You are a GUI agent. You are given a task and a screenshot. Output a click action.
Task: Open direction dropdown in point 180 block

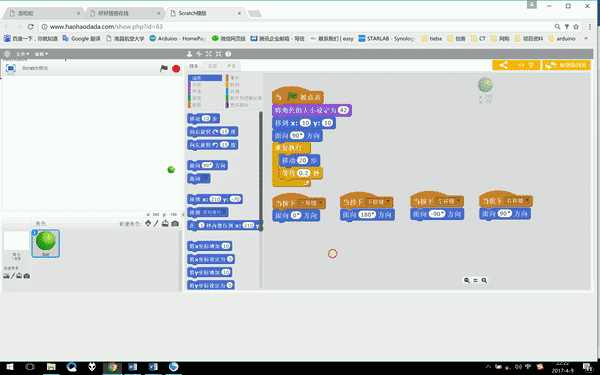pyautogui.click(x=373, y=215)
